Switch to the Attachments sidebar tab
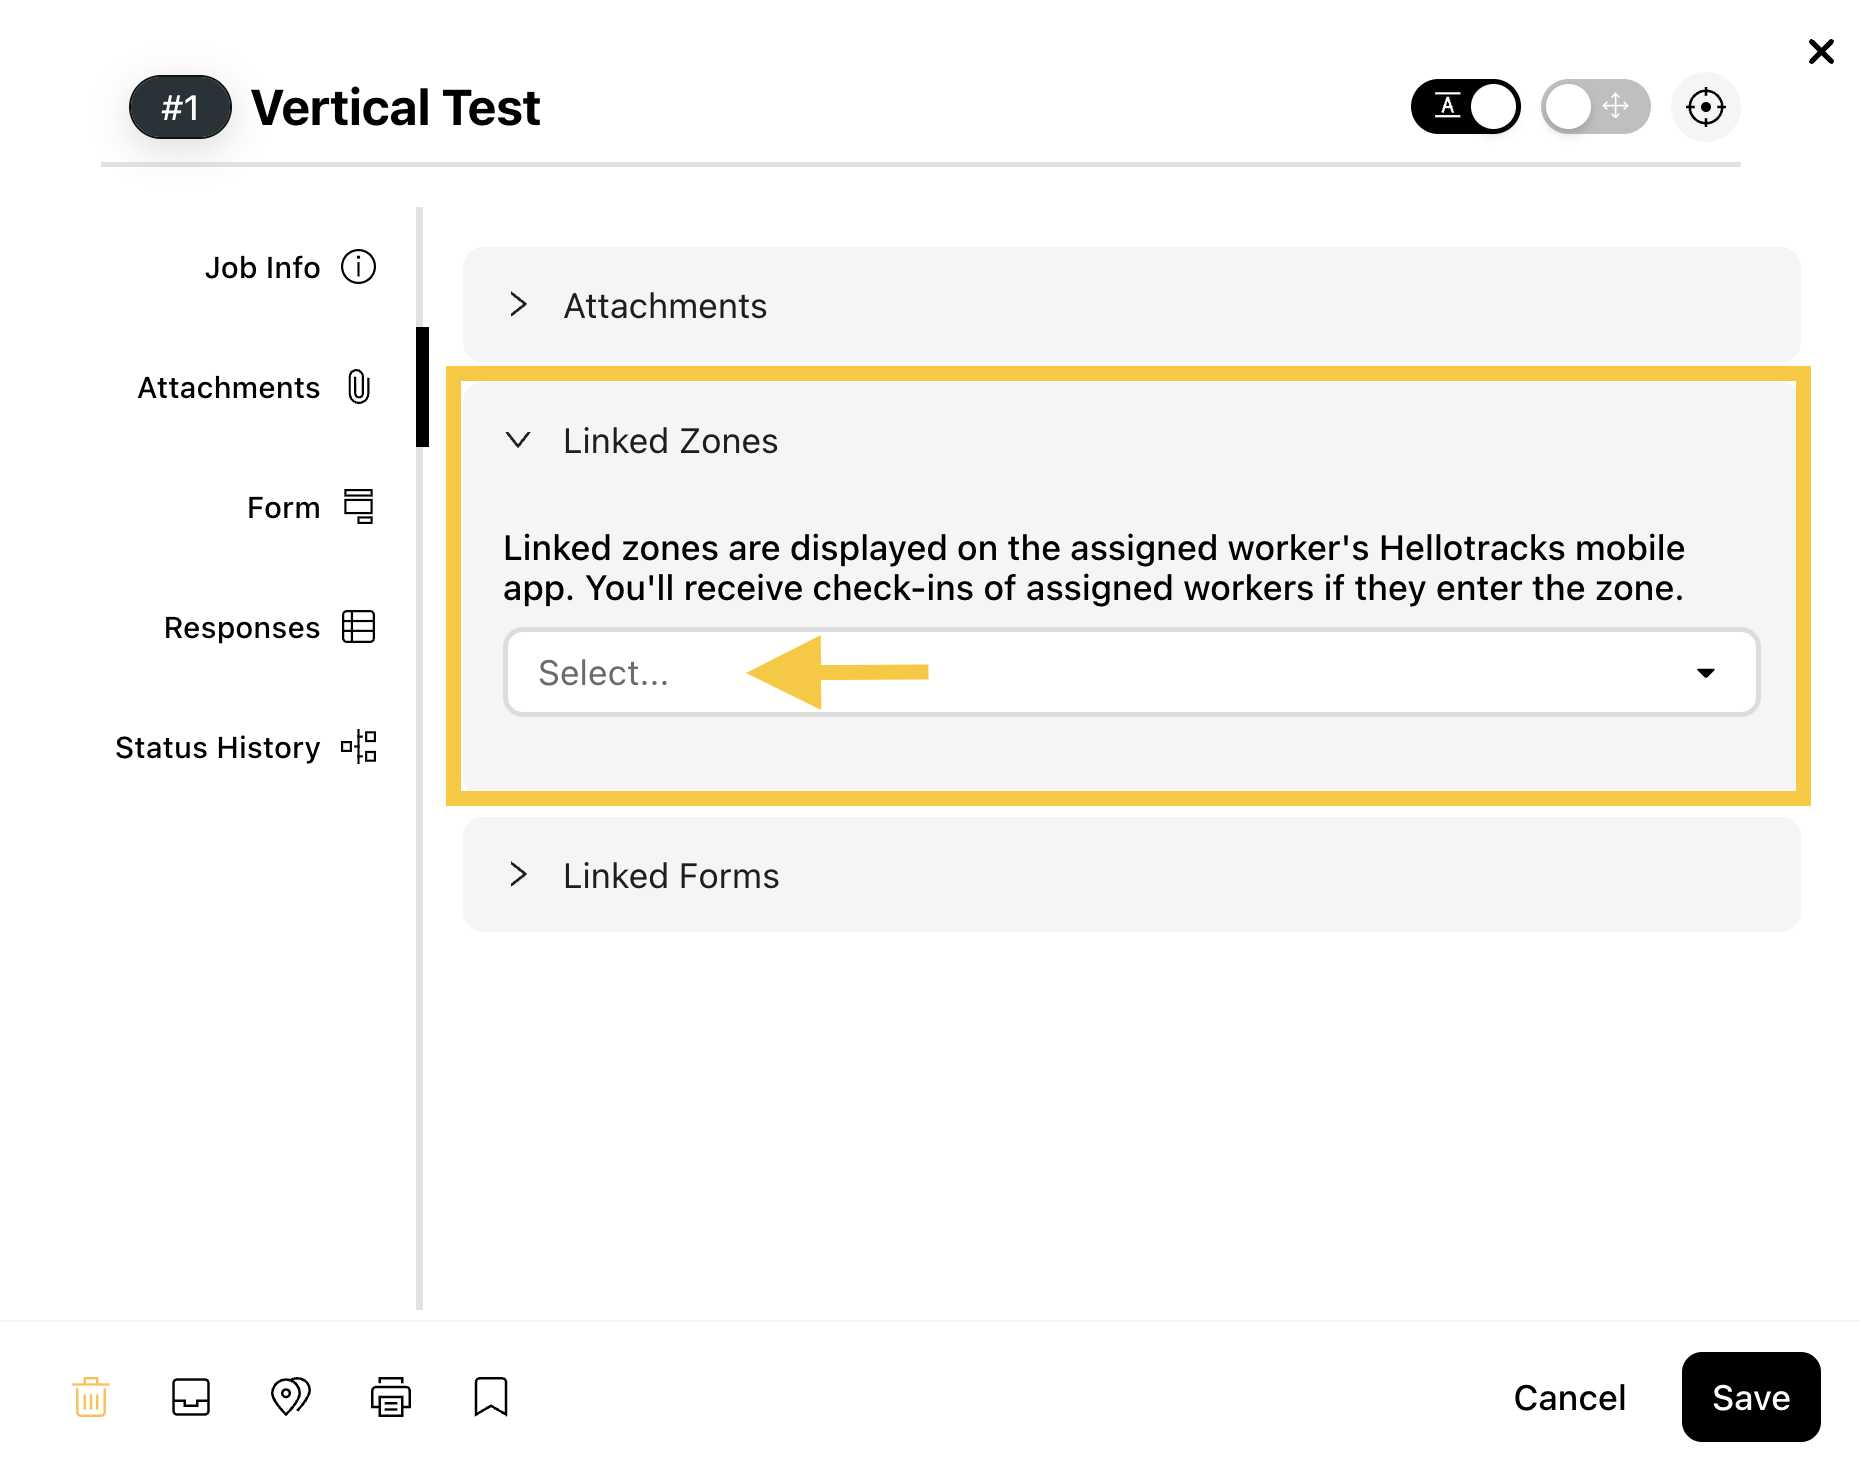 255,387
